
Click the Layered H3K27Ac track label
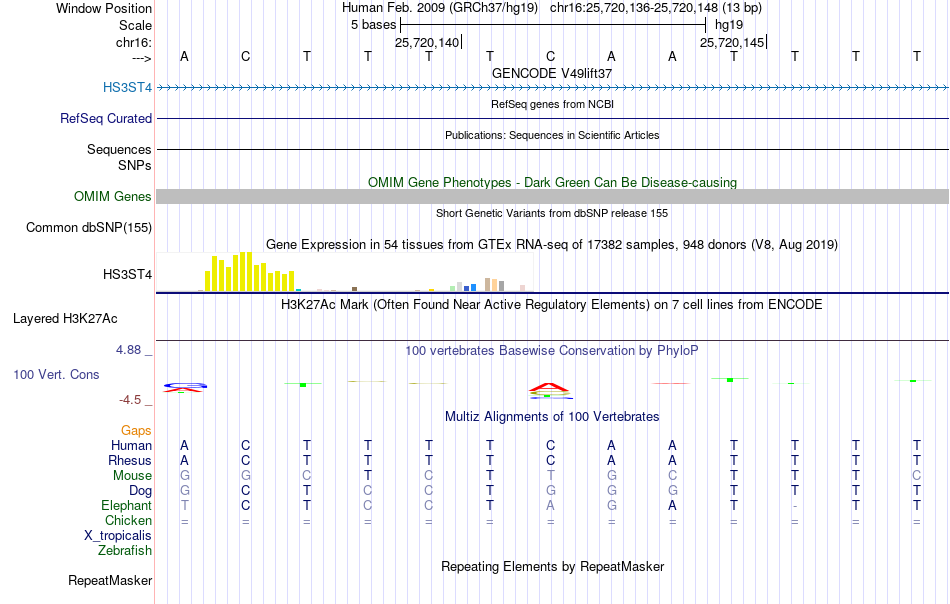(65, 319)
